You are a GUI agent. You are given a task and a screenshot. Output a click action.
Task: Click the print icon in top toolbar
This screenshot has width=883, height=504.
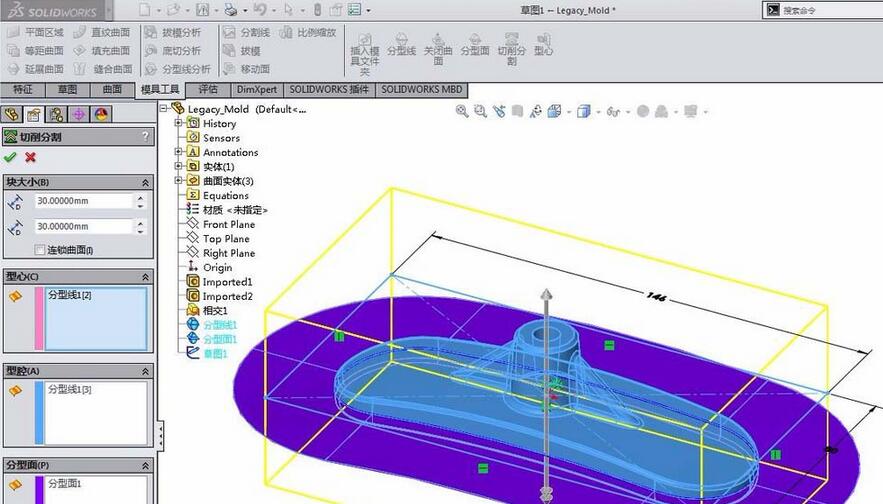230,10
